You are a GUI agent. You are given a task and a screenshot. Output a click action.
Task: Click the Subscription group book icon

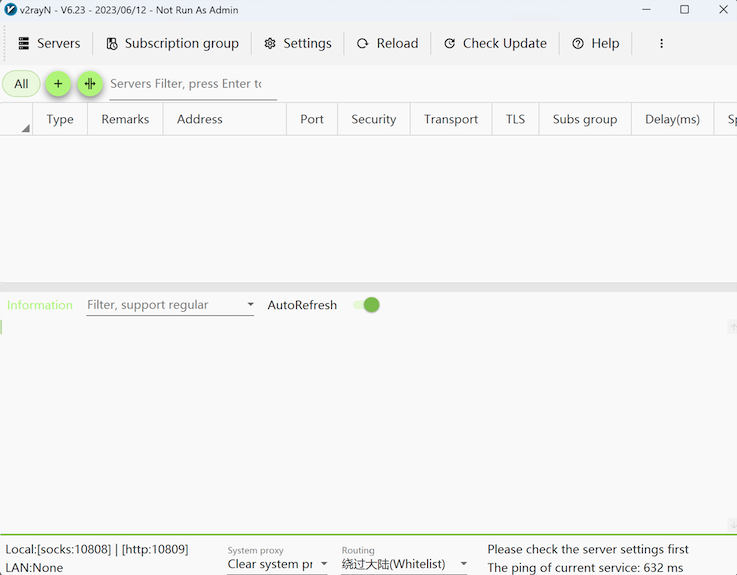click(112, 44)
